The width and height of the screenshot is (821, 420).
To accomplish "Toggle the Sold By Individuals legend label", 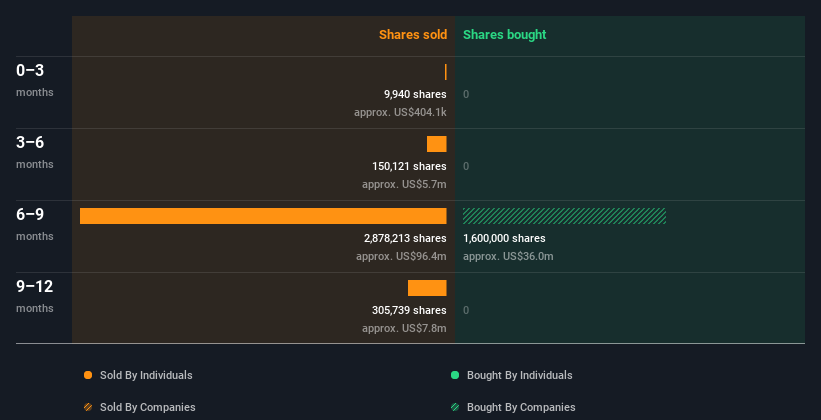I will click(x=146, y=375).
